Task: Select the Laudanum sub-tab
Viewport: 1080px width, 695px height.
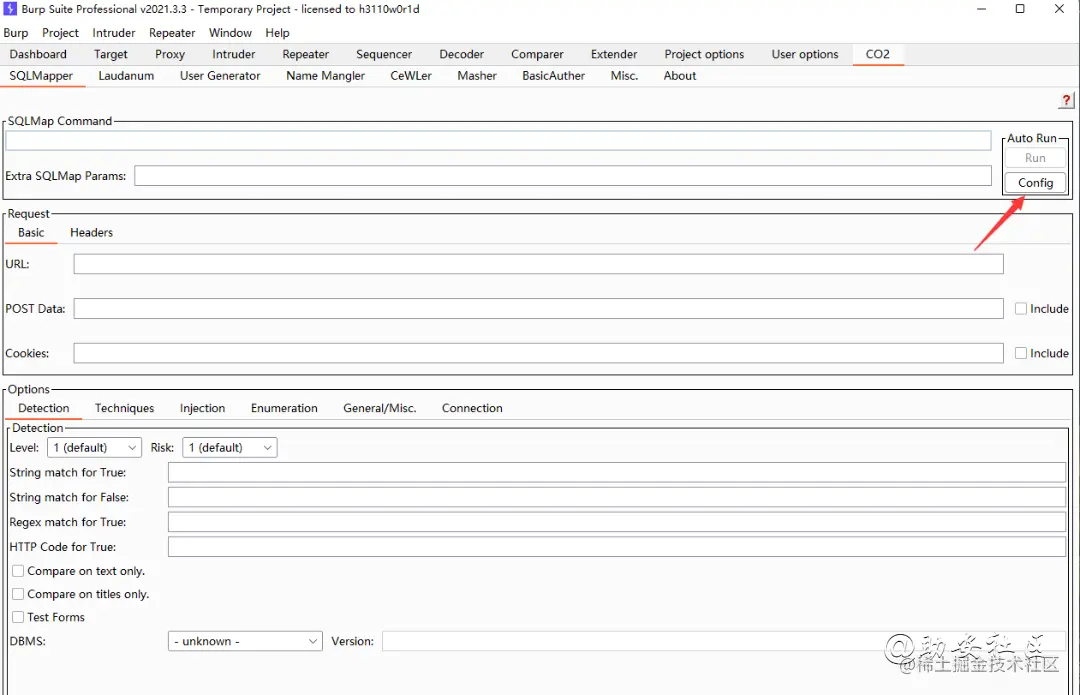Action: 126,76
